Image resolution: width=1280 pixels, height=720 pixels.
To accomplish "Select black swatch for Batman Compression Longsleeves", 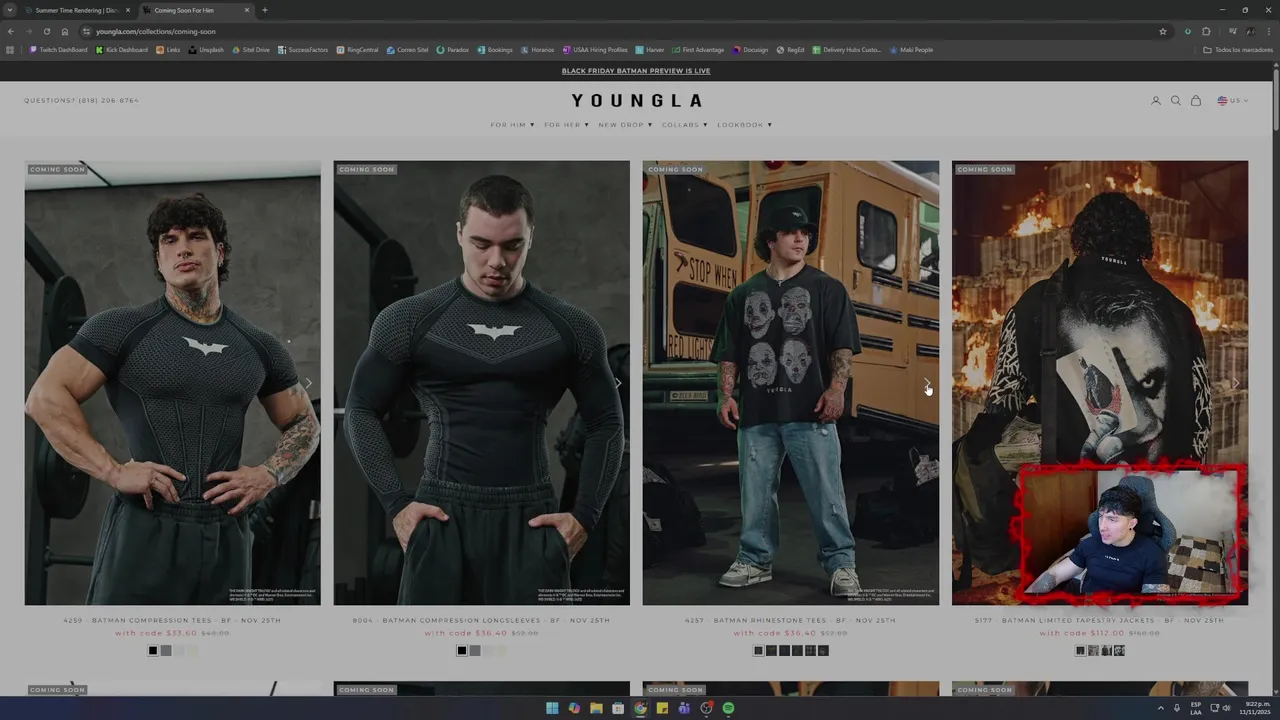I will (x=462, y=651).
